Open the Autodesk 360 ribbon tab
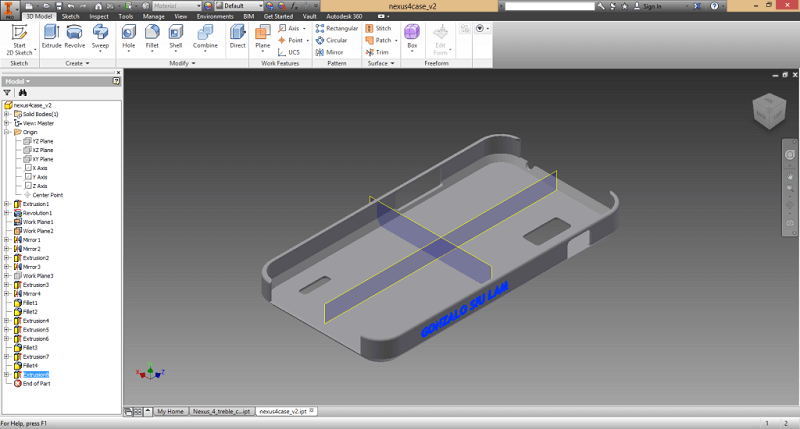Viewport: 800px width, 429px height. point(344,16)
